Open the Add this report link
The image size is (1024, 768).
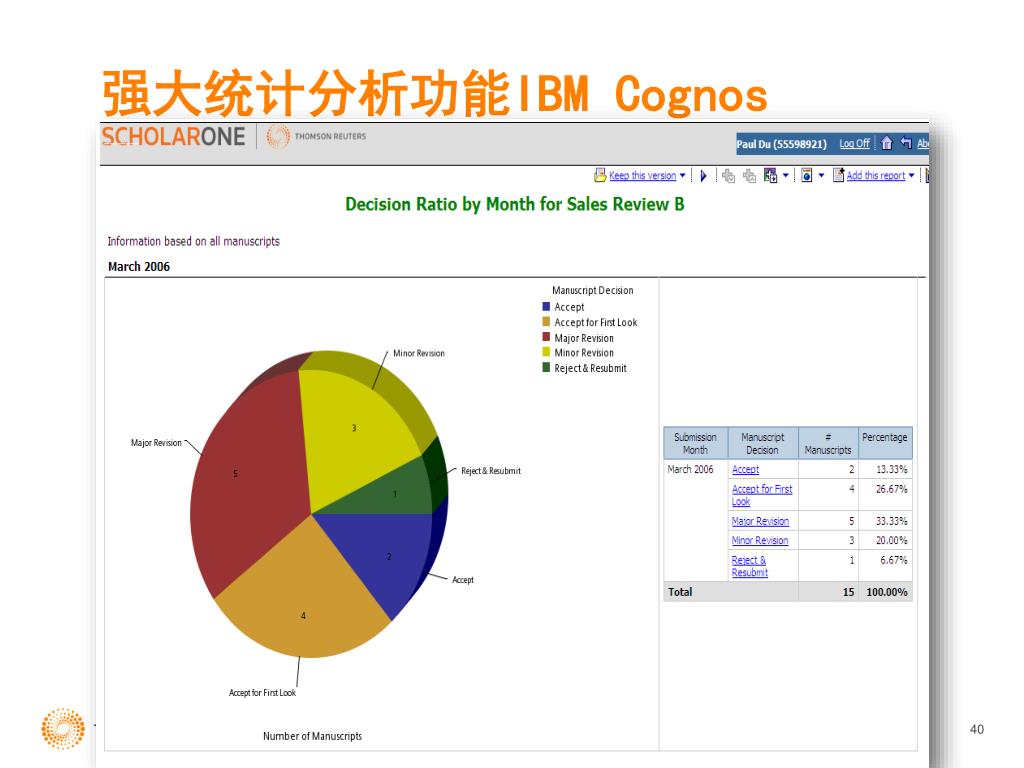click(x=876, y=175)
